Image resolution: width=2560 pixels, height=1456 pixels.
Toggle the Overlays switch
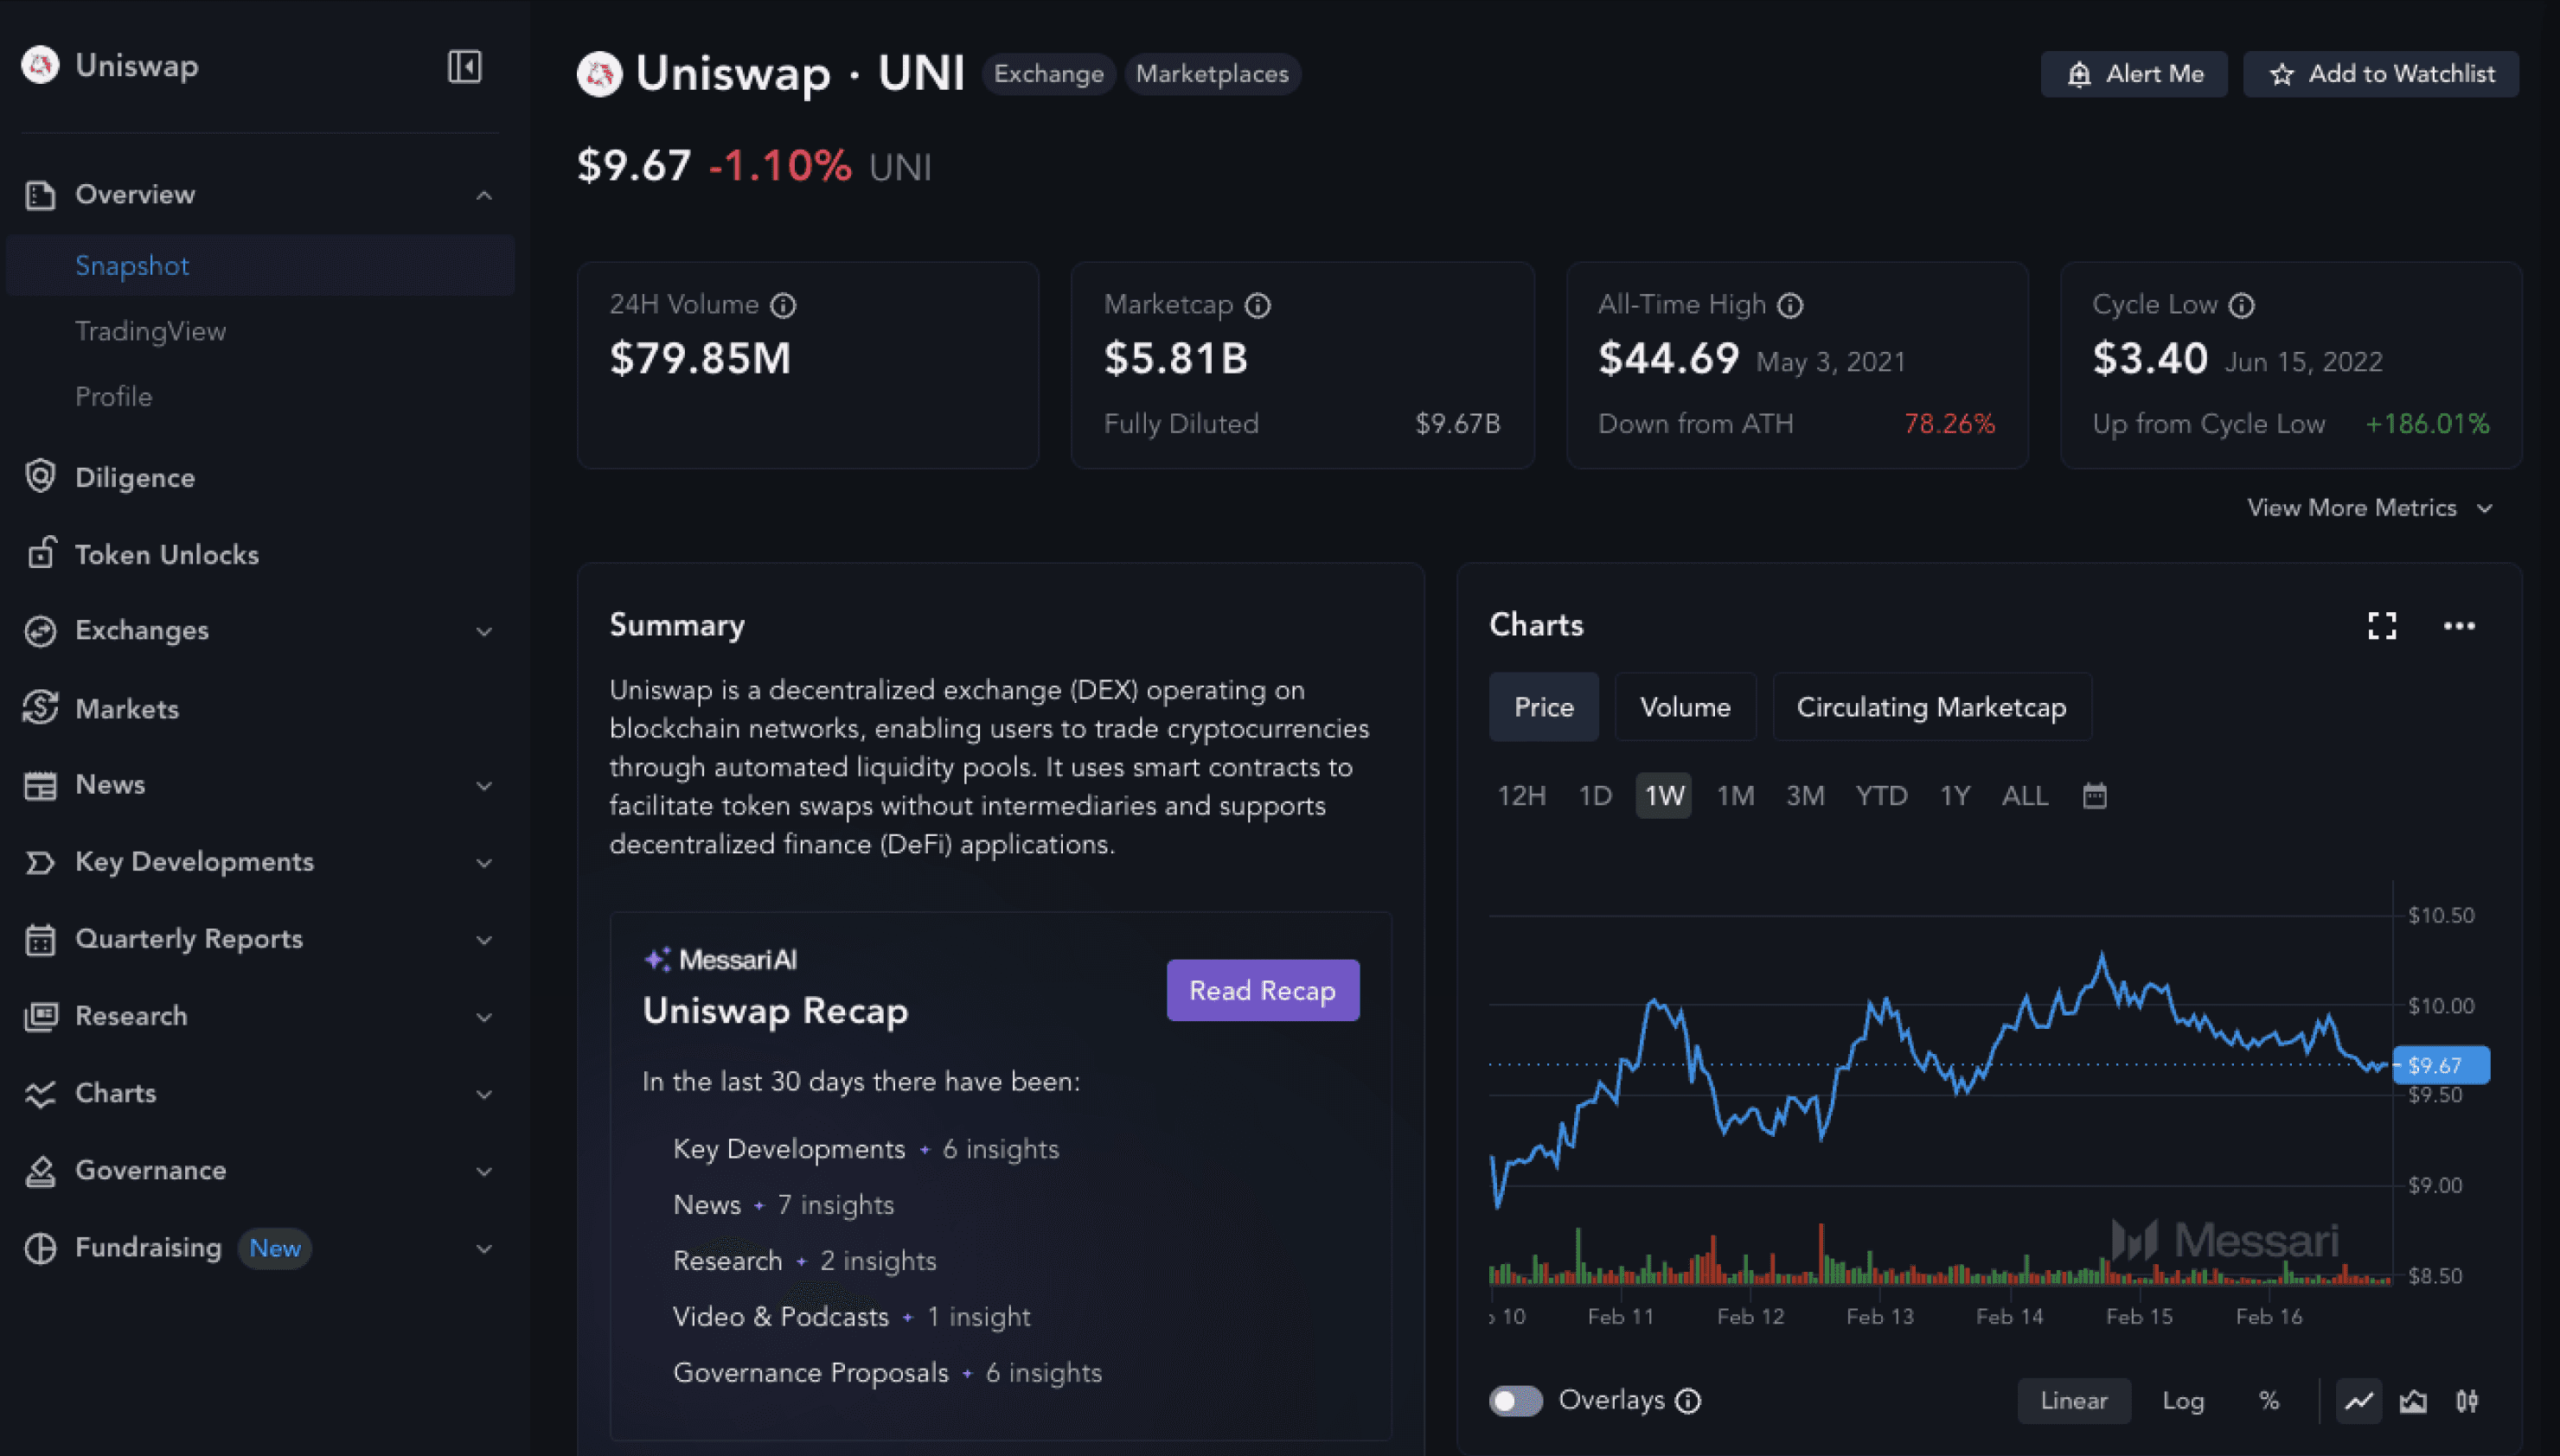1516,1401
